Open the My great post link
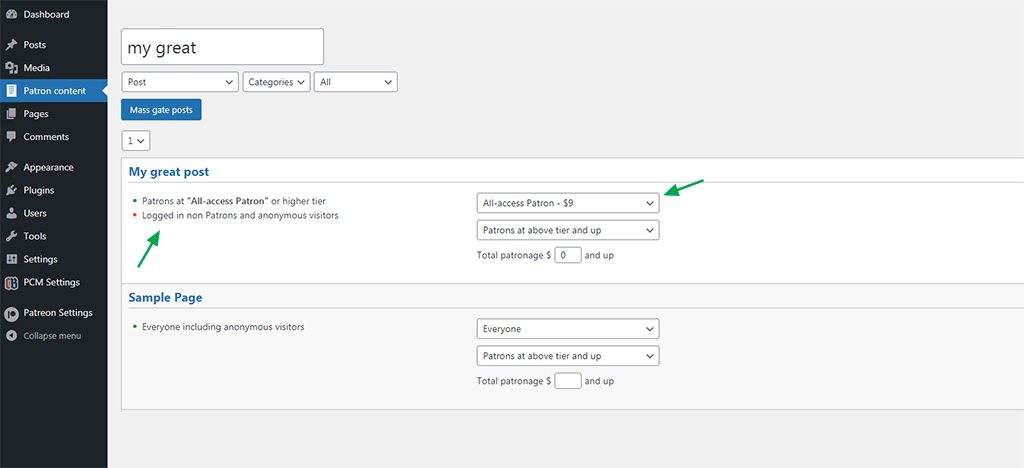 [168, 172]
